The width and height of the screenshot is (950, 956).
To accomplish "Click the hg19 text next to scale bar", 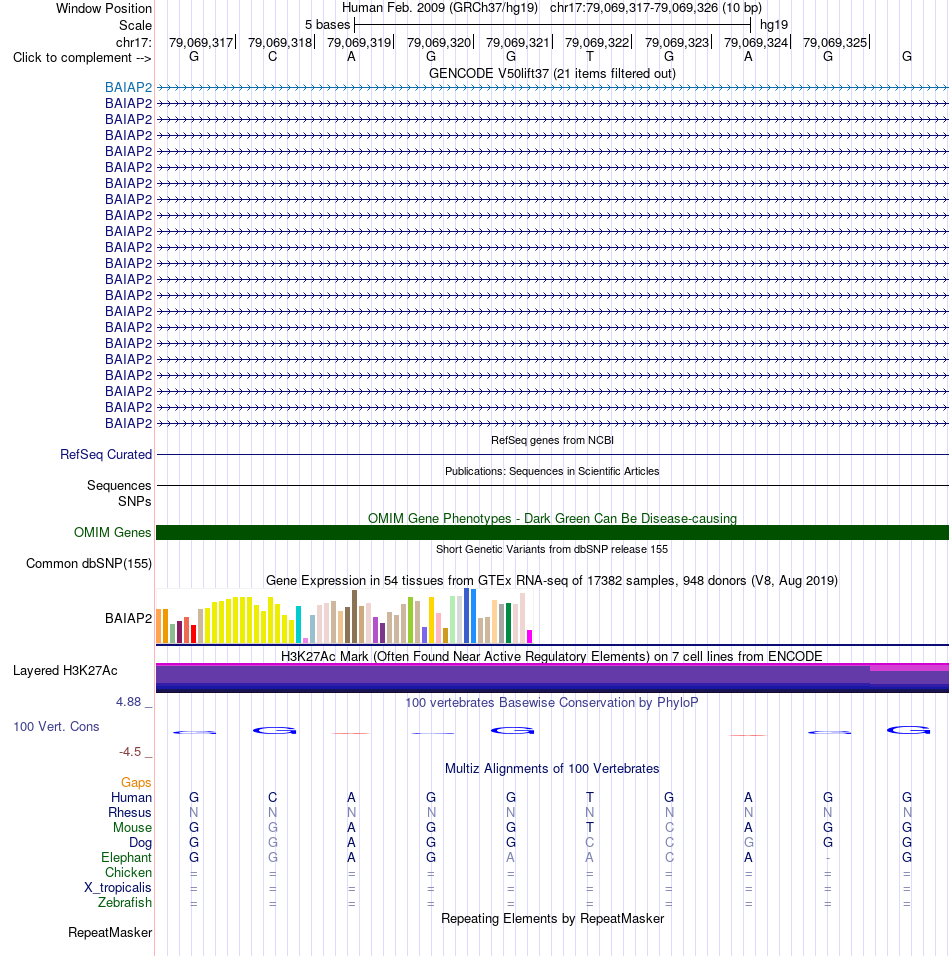I will pyautogui.click(x=774, y=25).
